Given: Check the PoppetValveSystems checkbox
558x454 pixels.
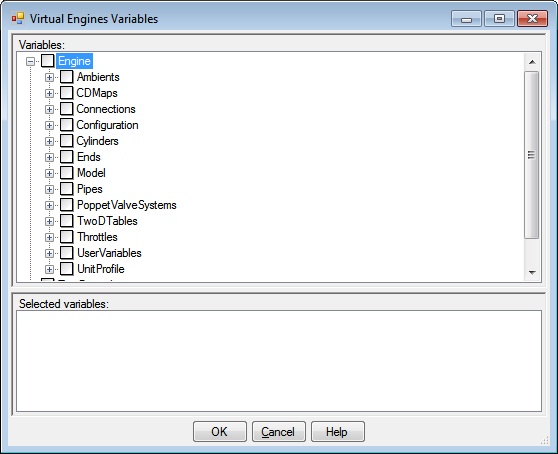Looking at the screenshot, I should (x=67, y=205).
